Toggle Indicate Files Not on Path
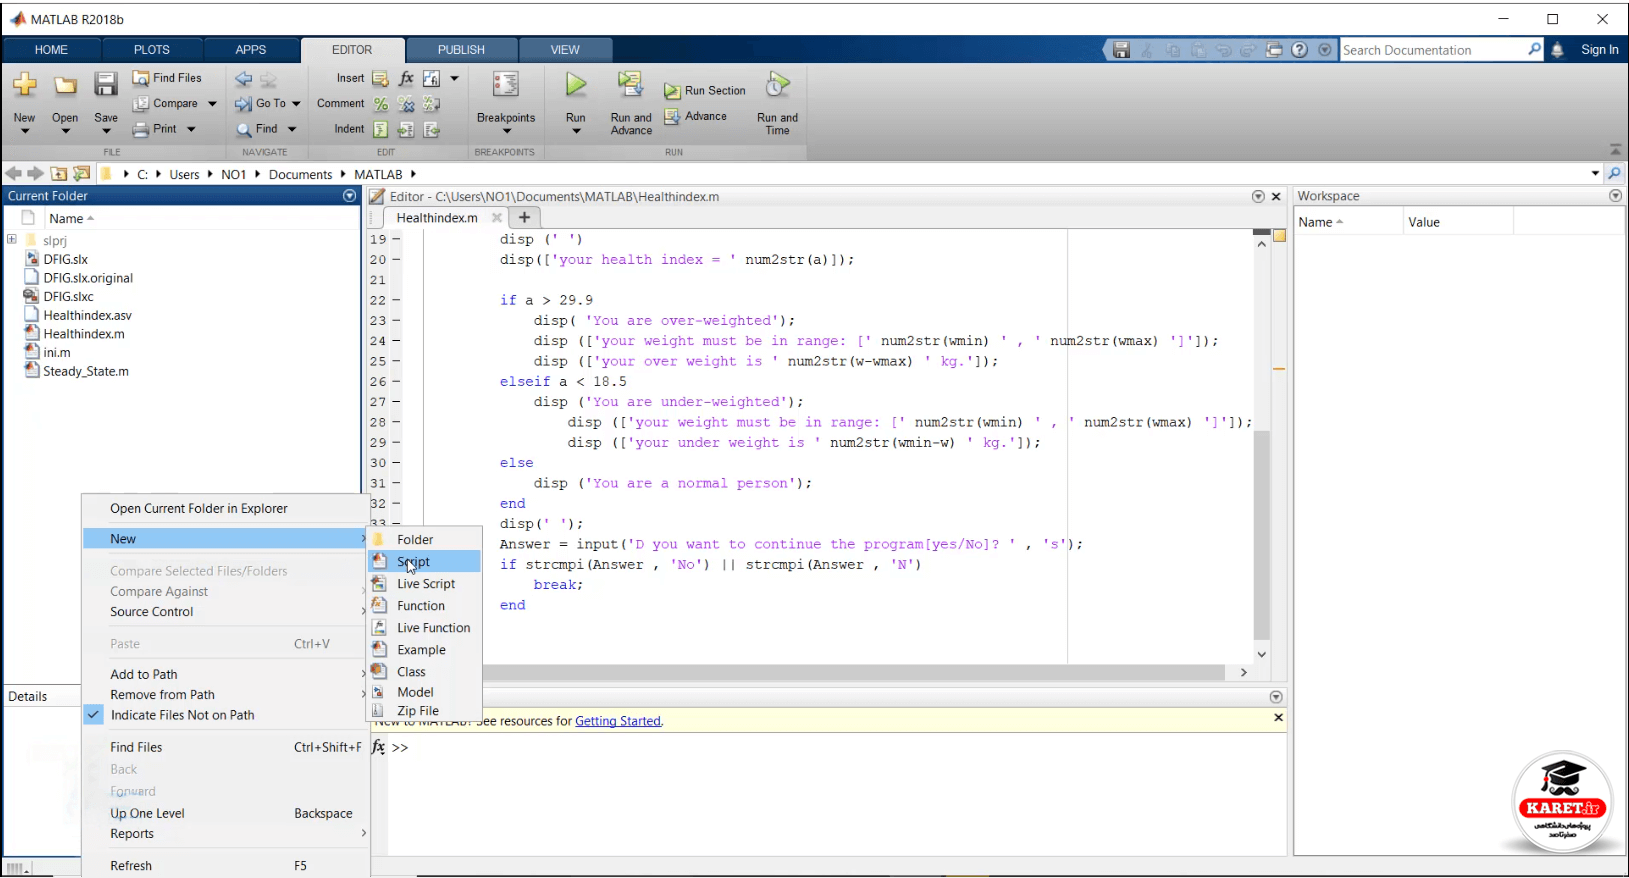Image resolution: width=1629 pixels, height=878 pixels. [225, 715]
